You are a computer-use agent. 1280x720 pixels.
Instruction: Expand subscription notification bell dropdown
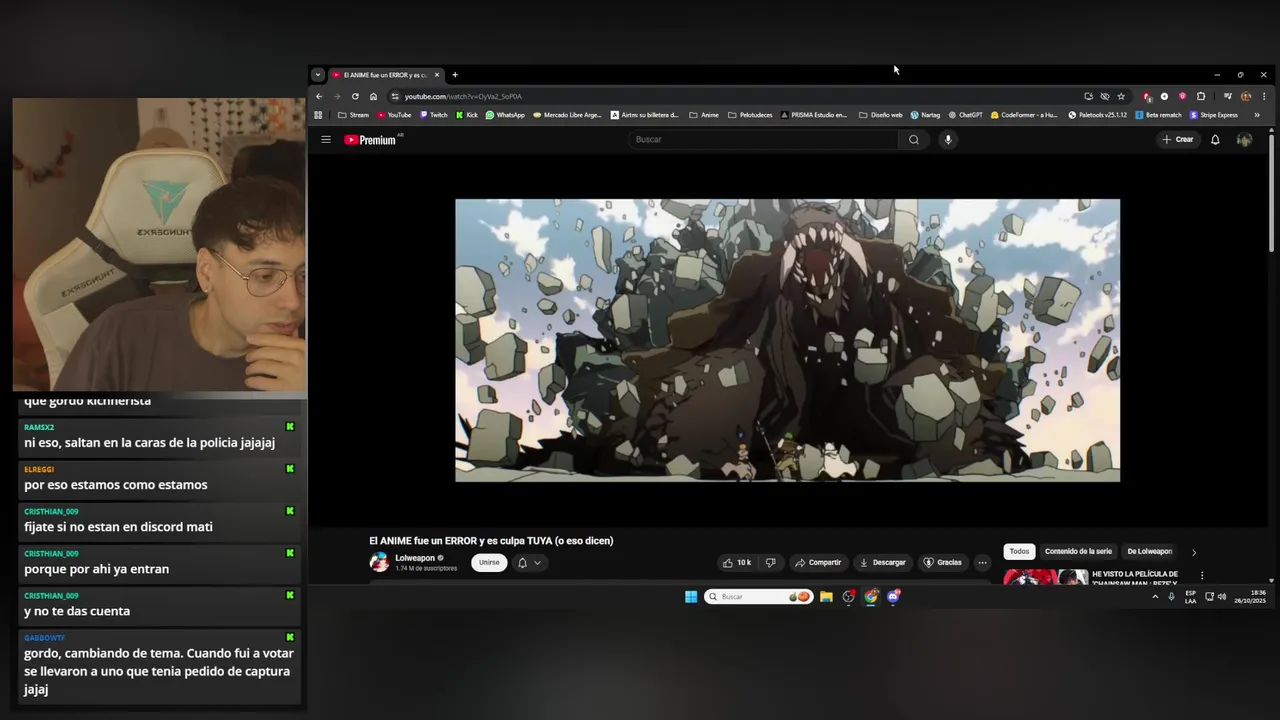click(x=529, y=563)
